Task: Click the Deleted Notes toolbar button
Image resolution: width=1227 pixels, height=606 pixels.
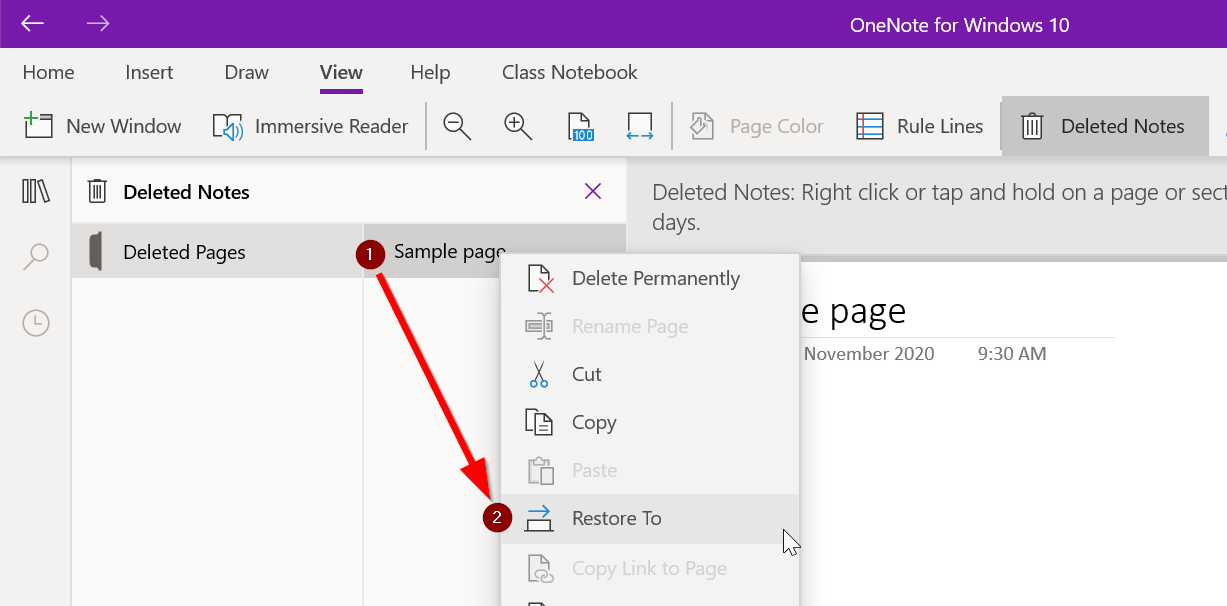Action: tap(1104, 126)
